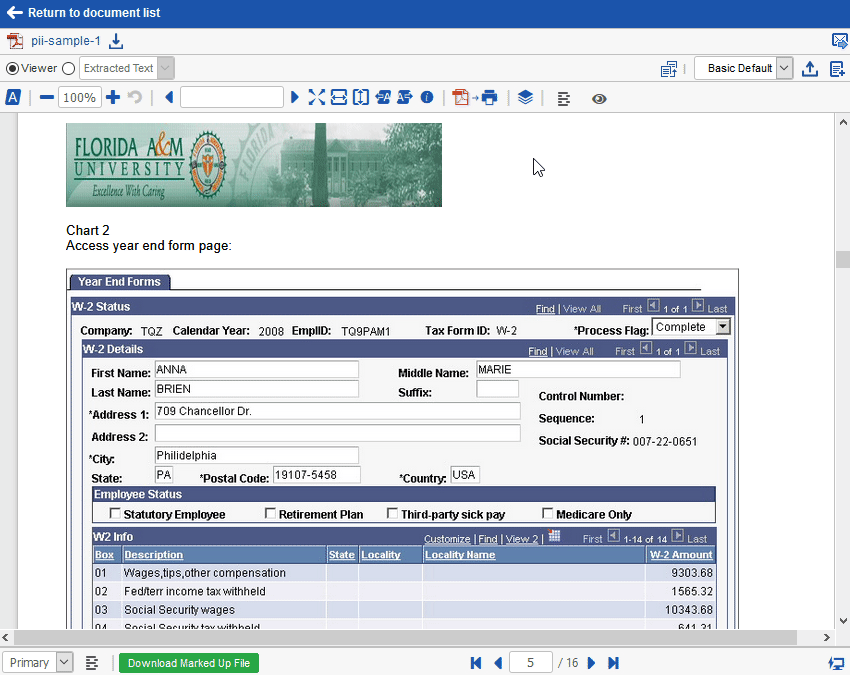Click the zoom percentage field showing 100%
The width and height of the screenshot is (850, 675).
click(80, 98)
